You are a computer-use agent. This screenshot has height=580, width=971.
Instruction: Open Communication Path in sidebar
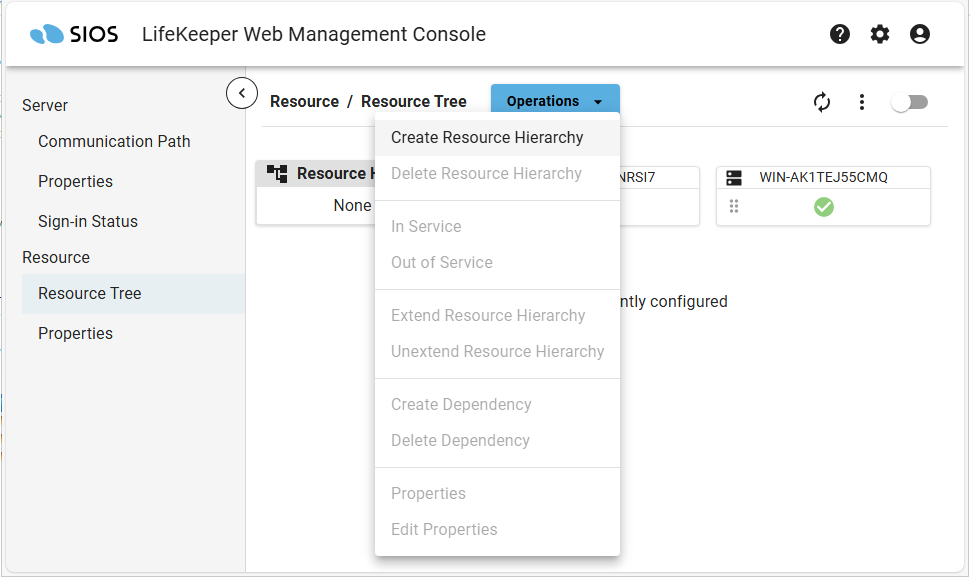pyautogui.click(x=114, y=142)
